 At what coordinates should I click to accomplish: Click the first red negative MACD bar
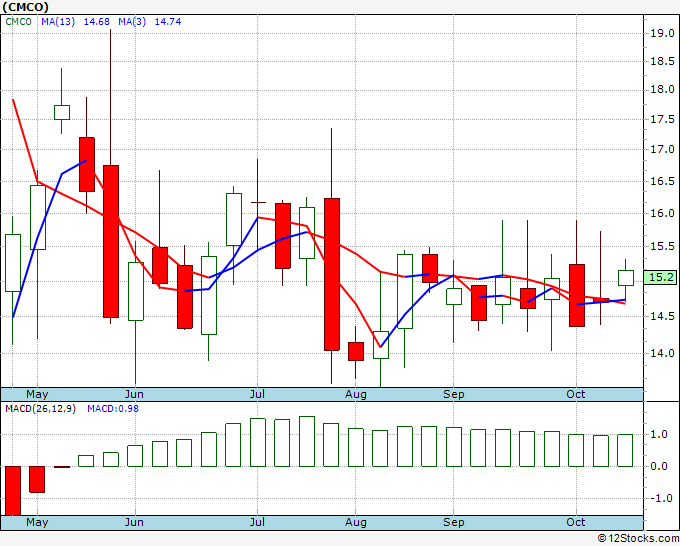(13, 490)
